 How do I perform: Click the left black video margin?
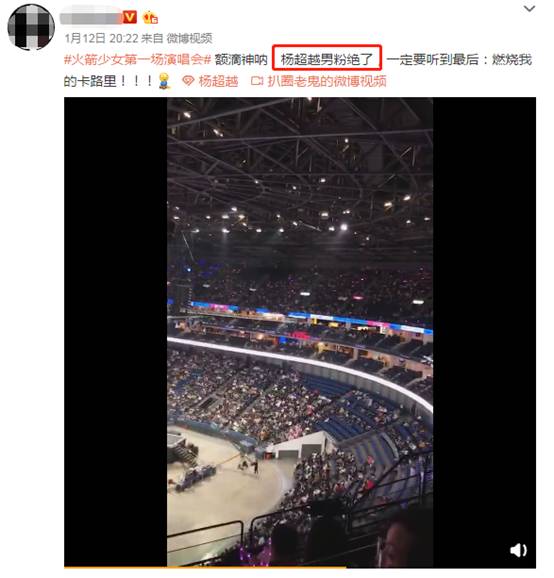pyautogui.click(x=116, y=332)
